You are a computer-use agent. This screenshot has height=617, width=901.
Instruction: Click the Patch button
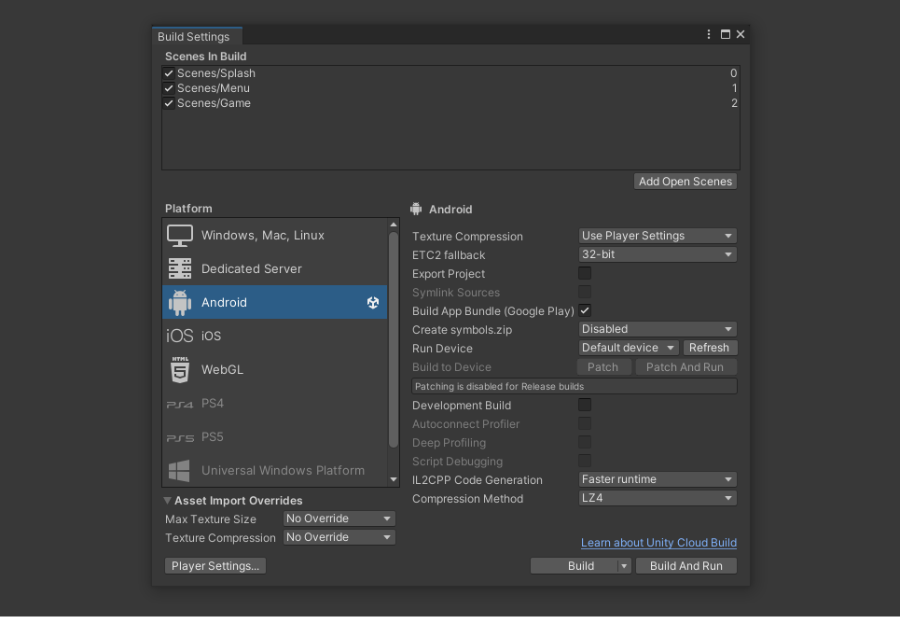pos(603,367)
